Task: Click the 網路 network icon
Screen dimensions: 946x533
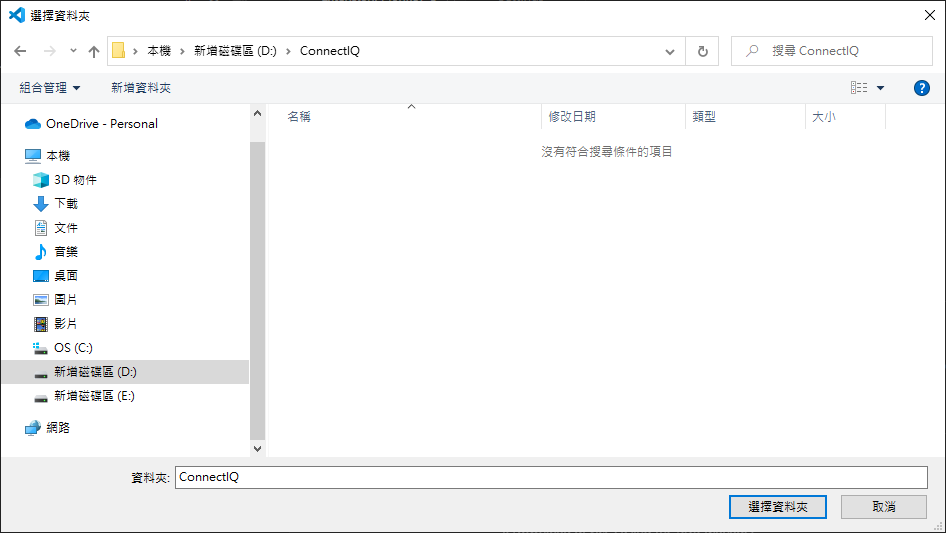Action: click(33, 428)
